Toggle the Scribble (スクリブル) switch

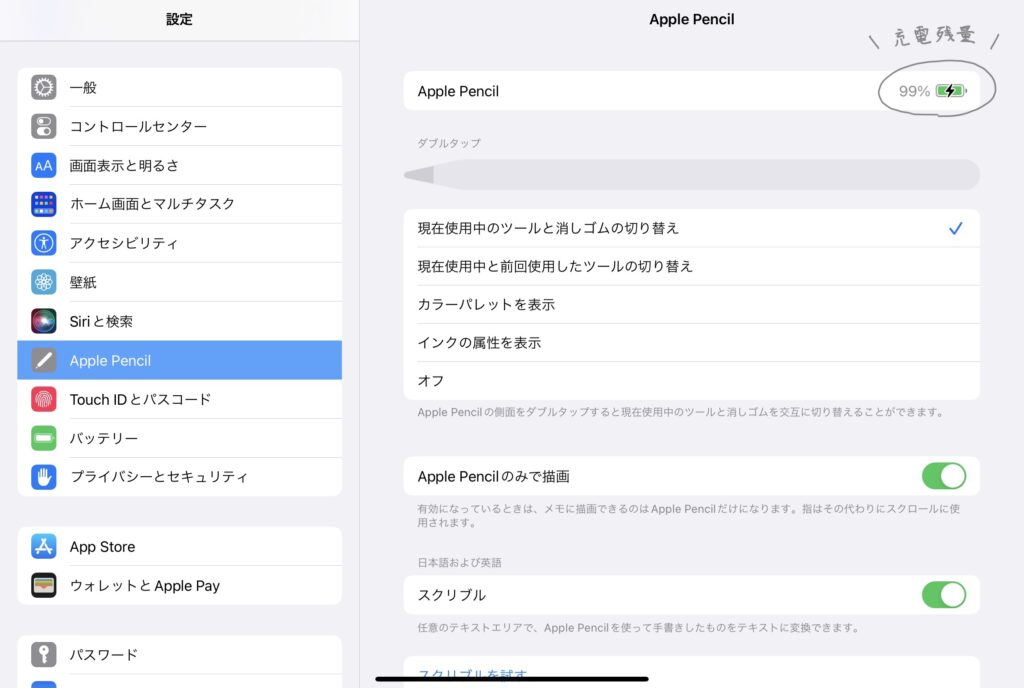click(944, 595)
